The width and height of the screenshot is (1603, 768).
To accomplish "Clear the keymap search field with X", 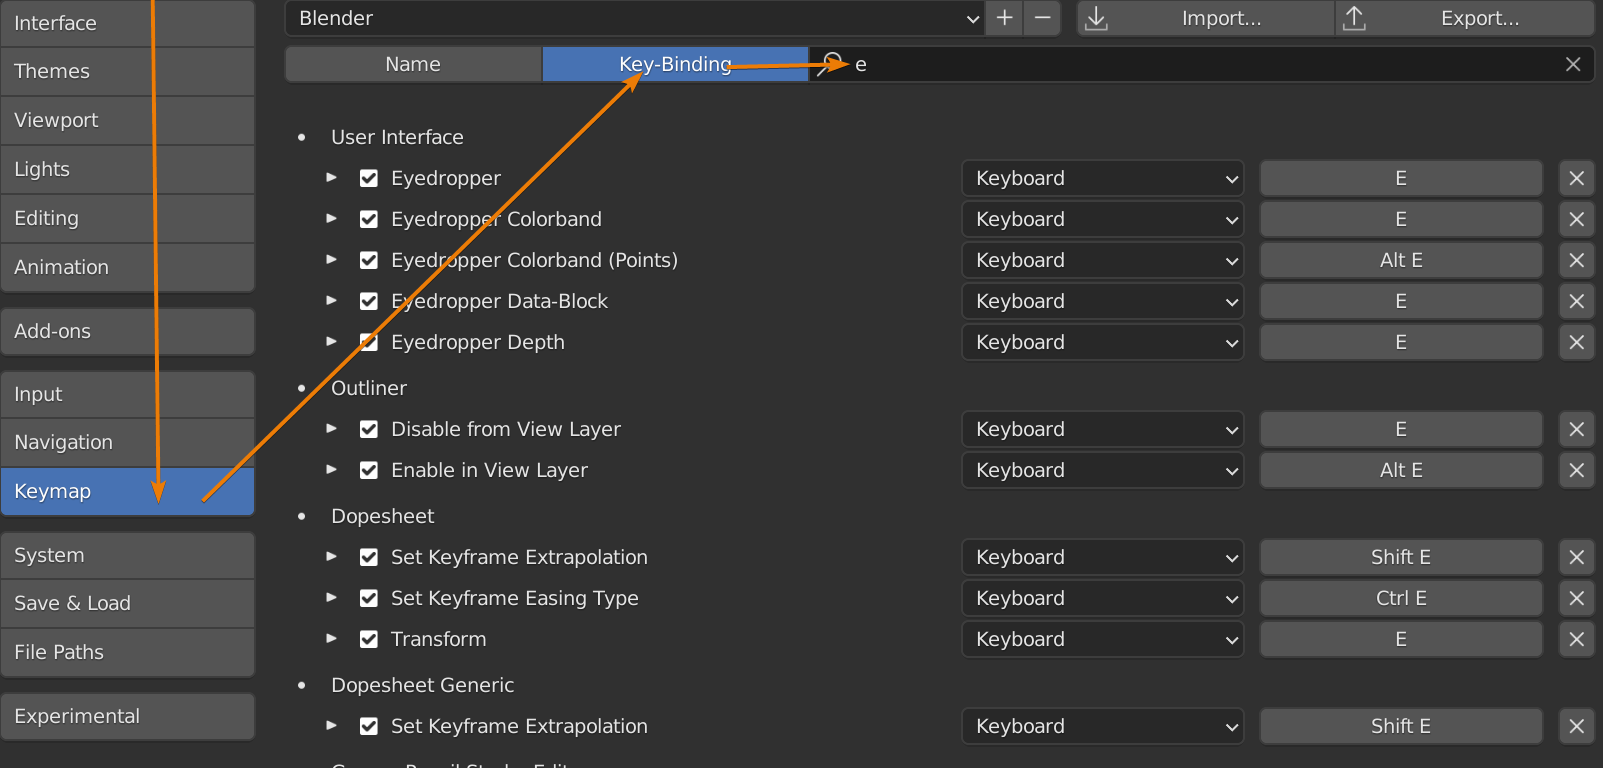I will tap(1573, 64).
